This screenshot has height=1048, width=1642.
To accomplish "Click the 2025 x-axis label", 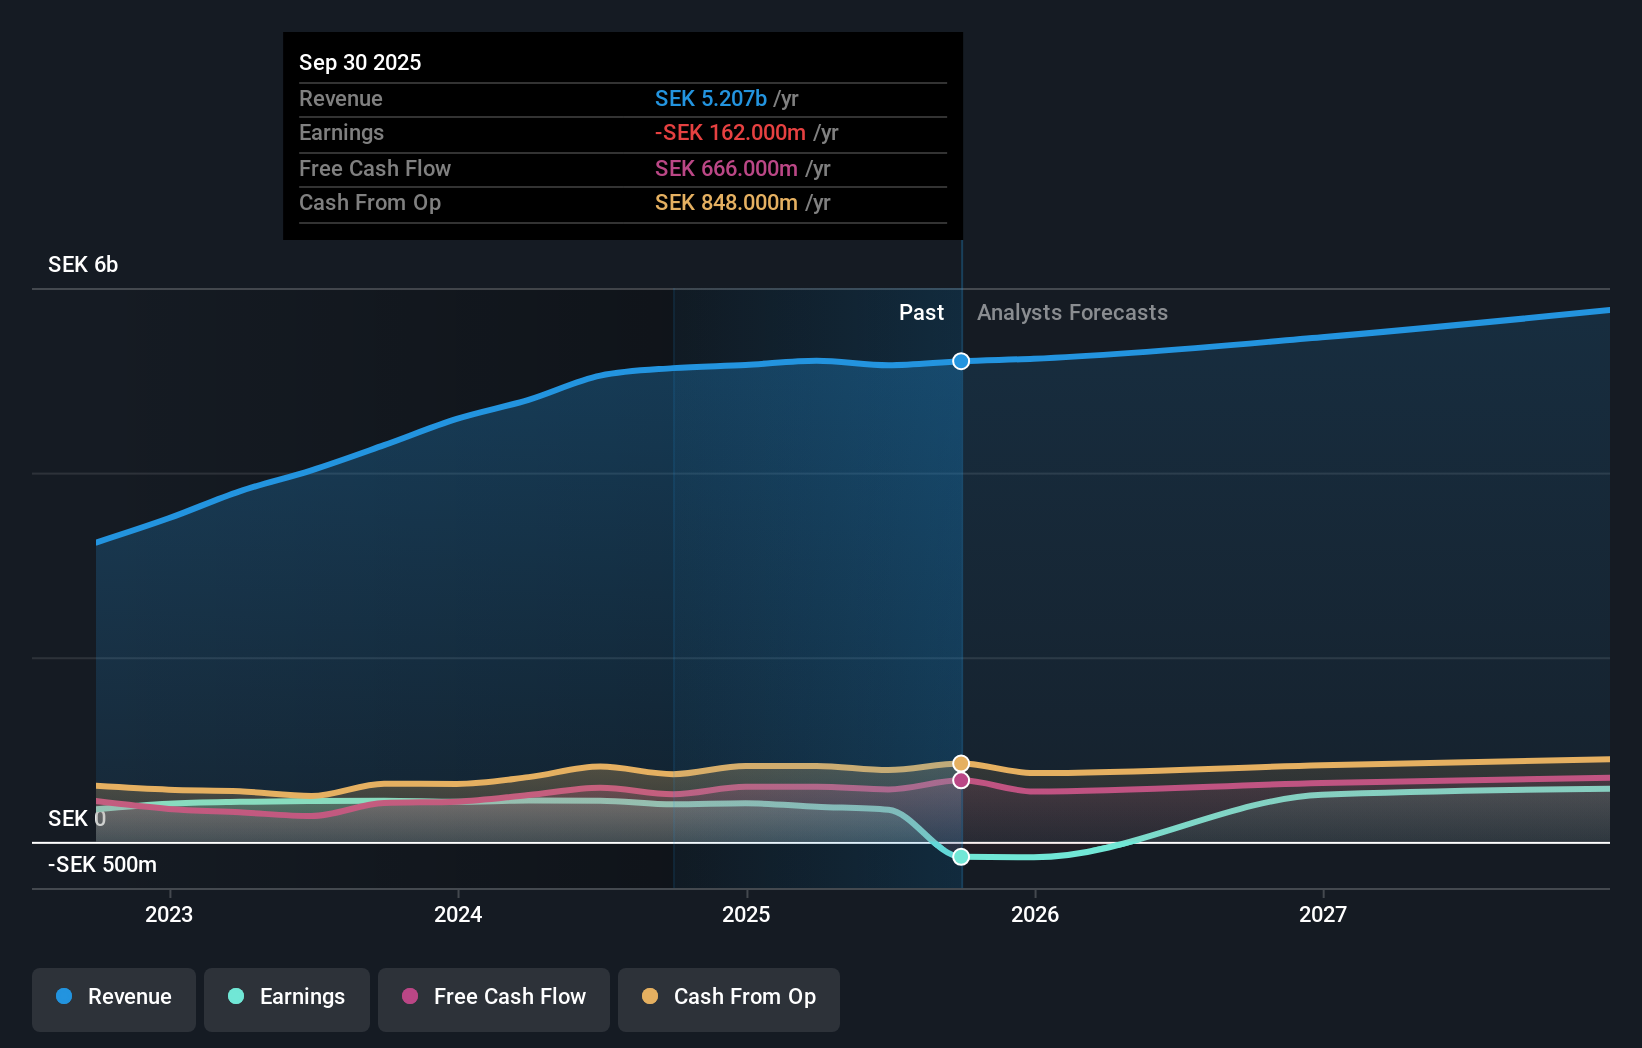I will click(746, 915).
